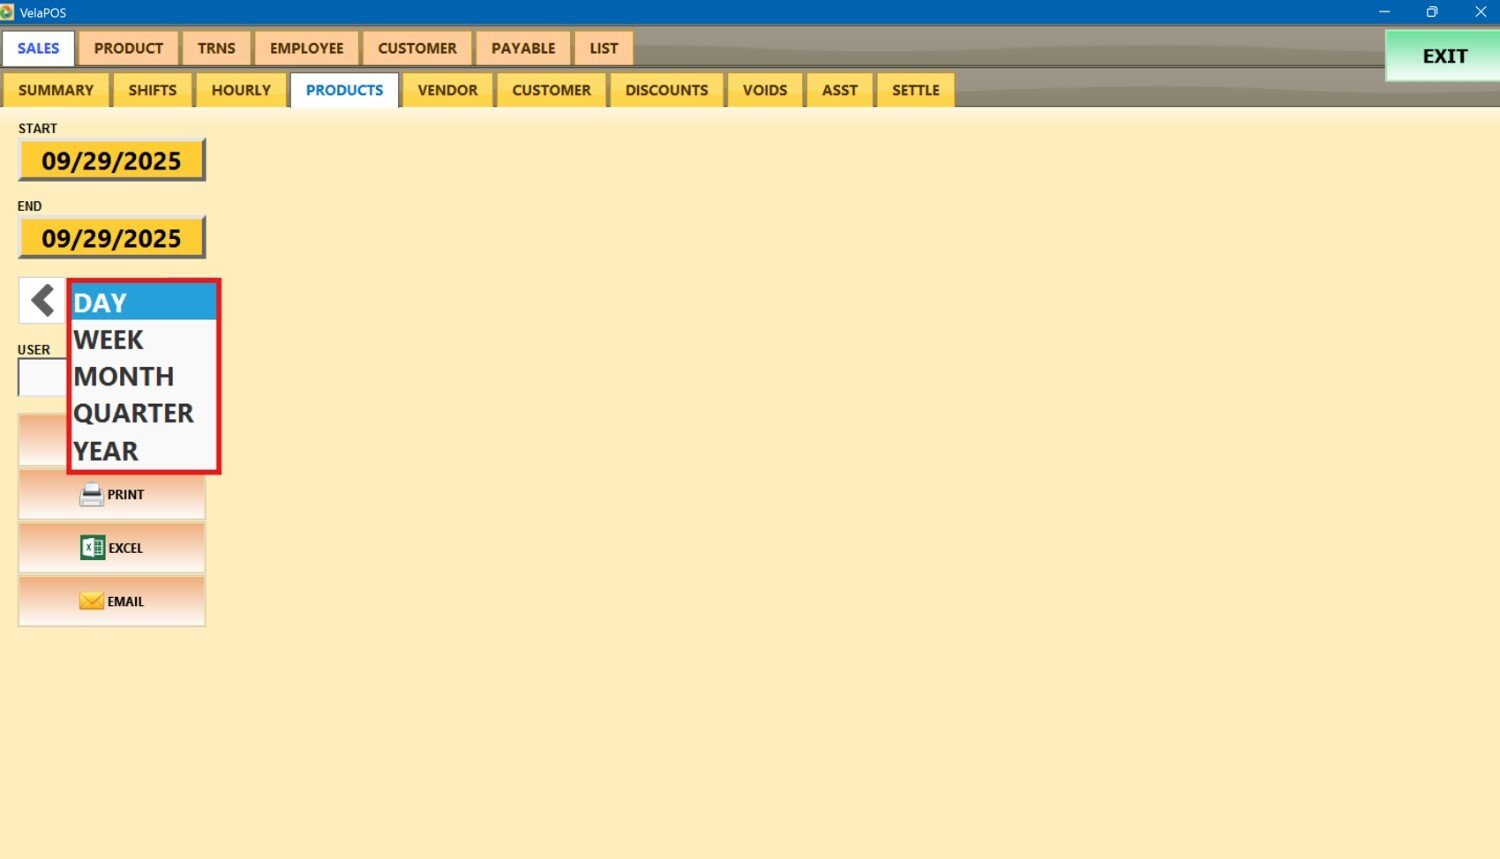The height and width of the screenshot is (859, 1500).
Task: Open the SUMMARY report tab
Action: point(56,90)
